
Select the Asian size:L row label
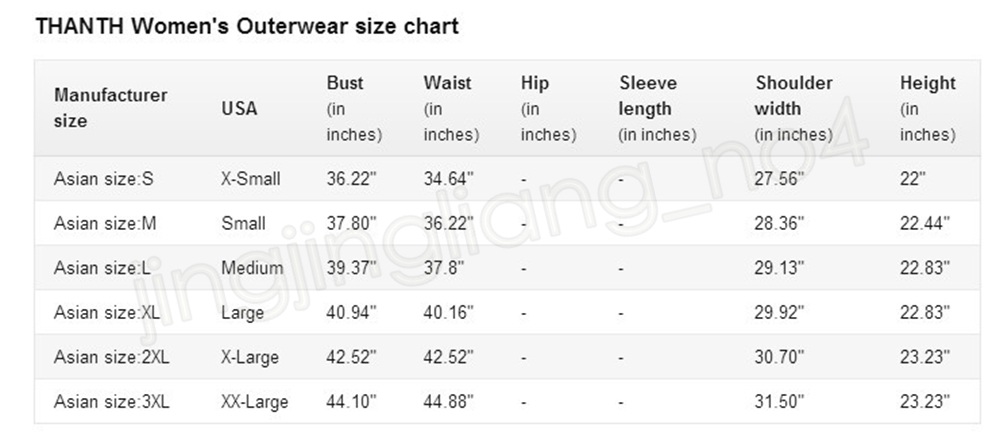point(102,268)
